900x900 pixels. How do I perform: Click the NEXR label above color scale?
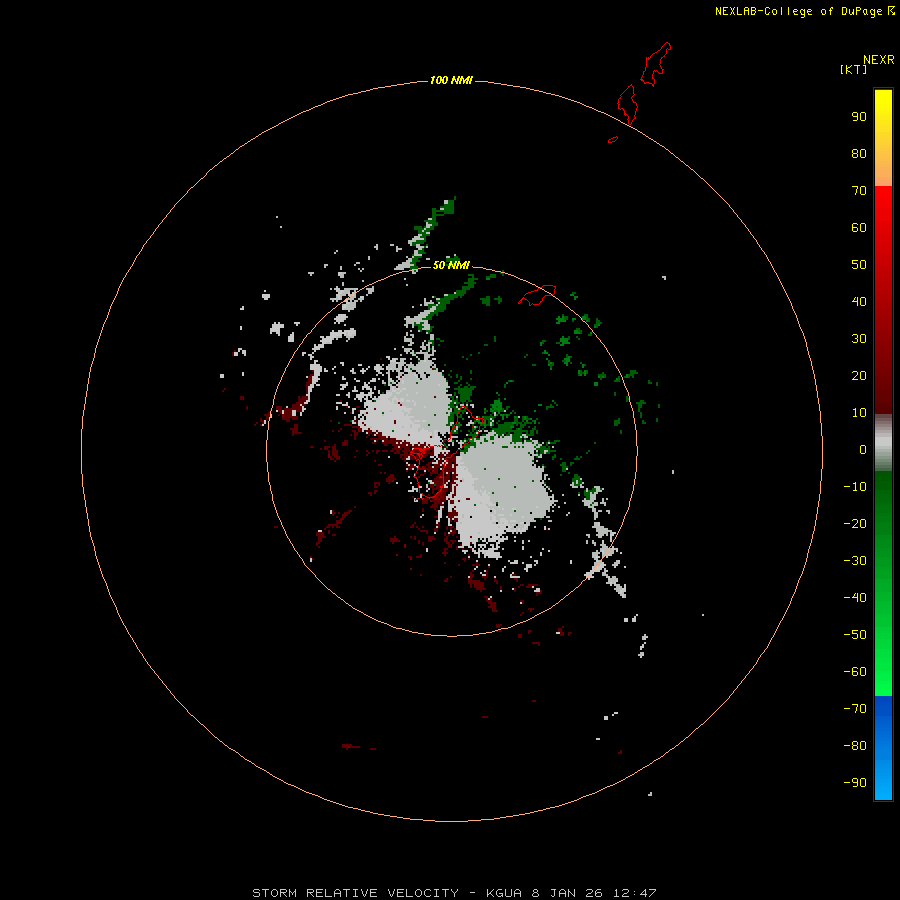[878, 60]
